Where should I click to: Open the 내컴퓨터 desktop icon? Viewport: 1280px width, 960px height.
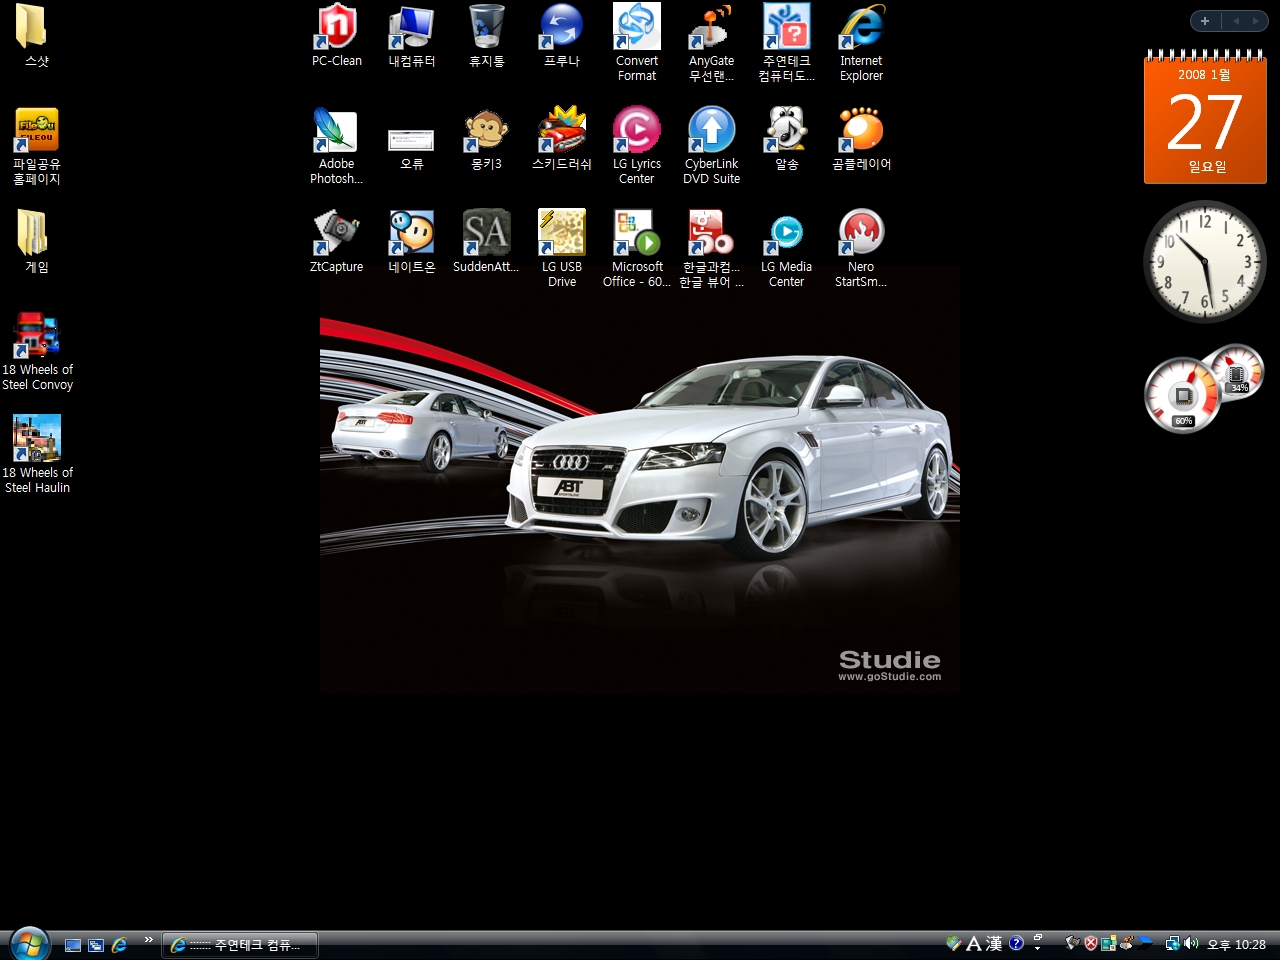[411, 36]
